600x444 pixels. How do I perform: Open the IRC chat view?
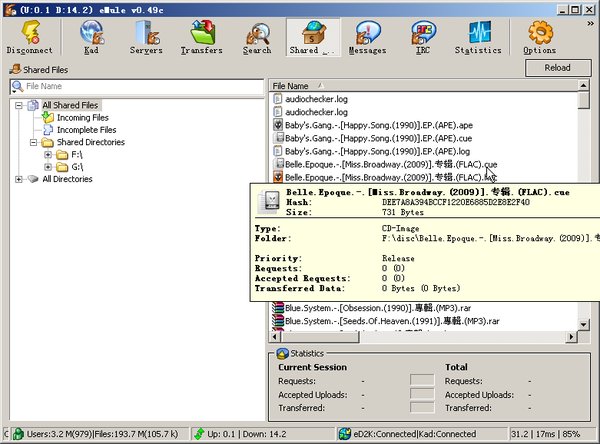[x=423, y=37]
